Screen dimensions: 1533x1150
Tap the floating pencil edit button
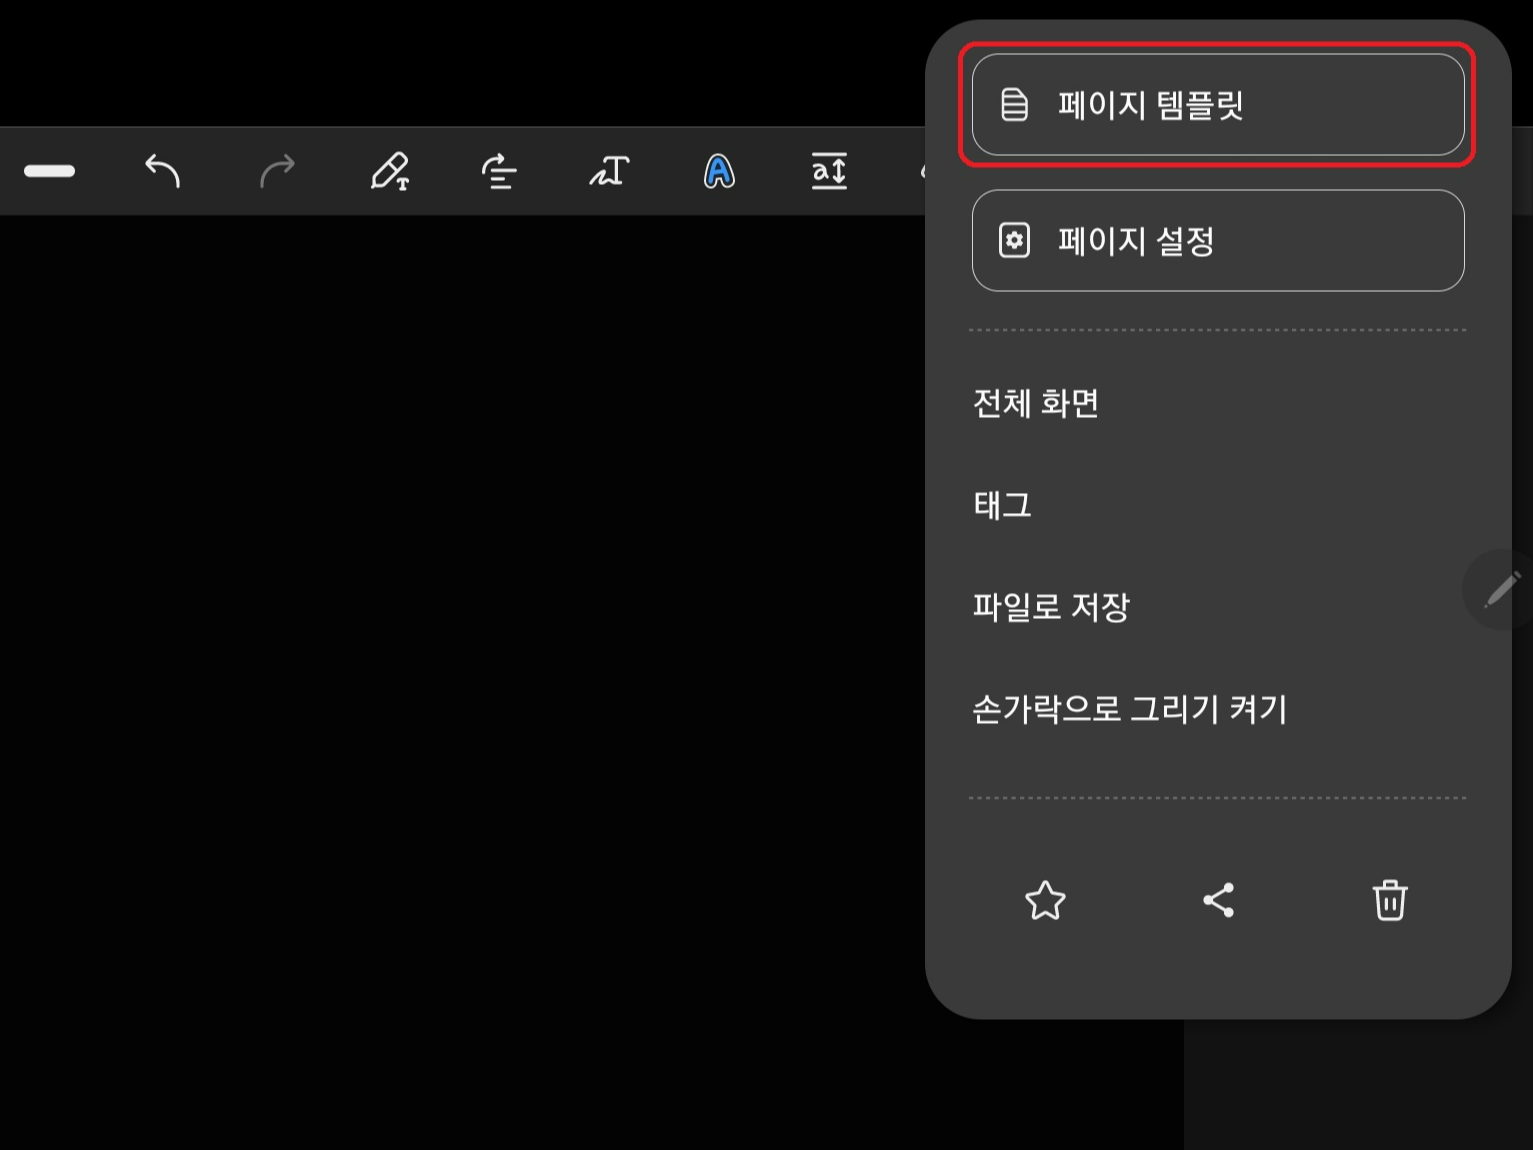click(x=1500, y=590)
